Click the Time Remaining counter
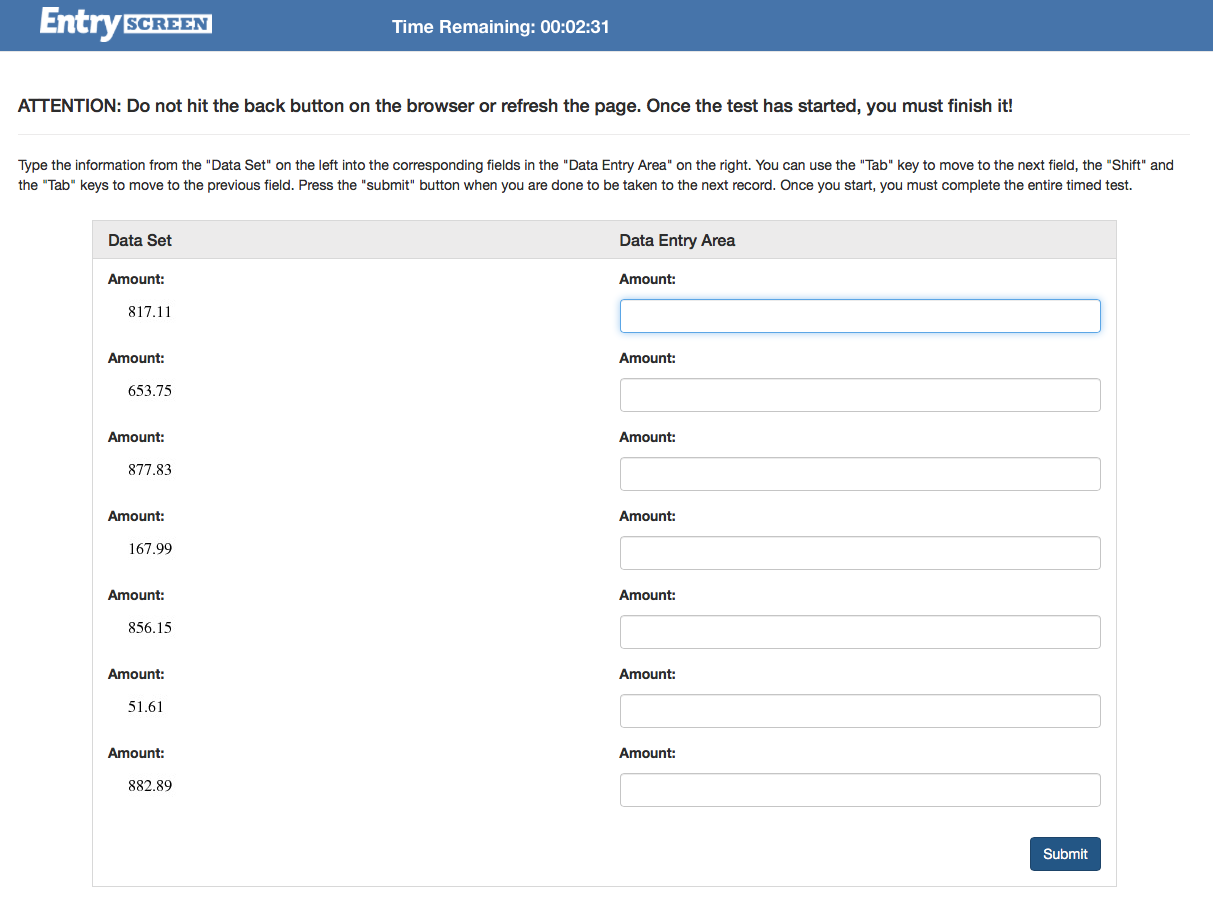1213x916 pixels. [499, 26]
